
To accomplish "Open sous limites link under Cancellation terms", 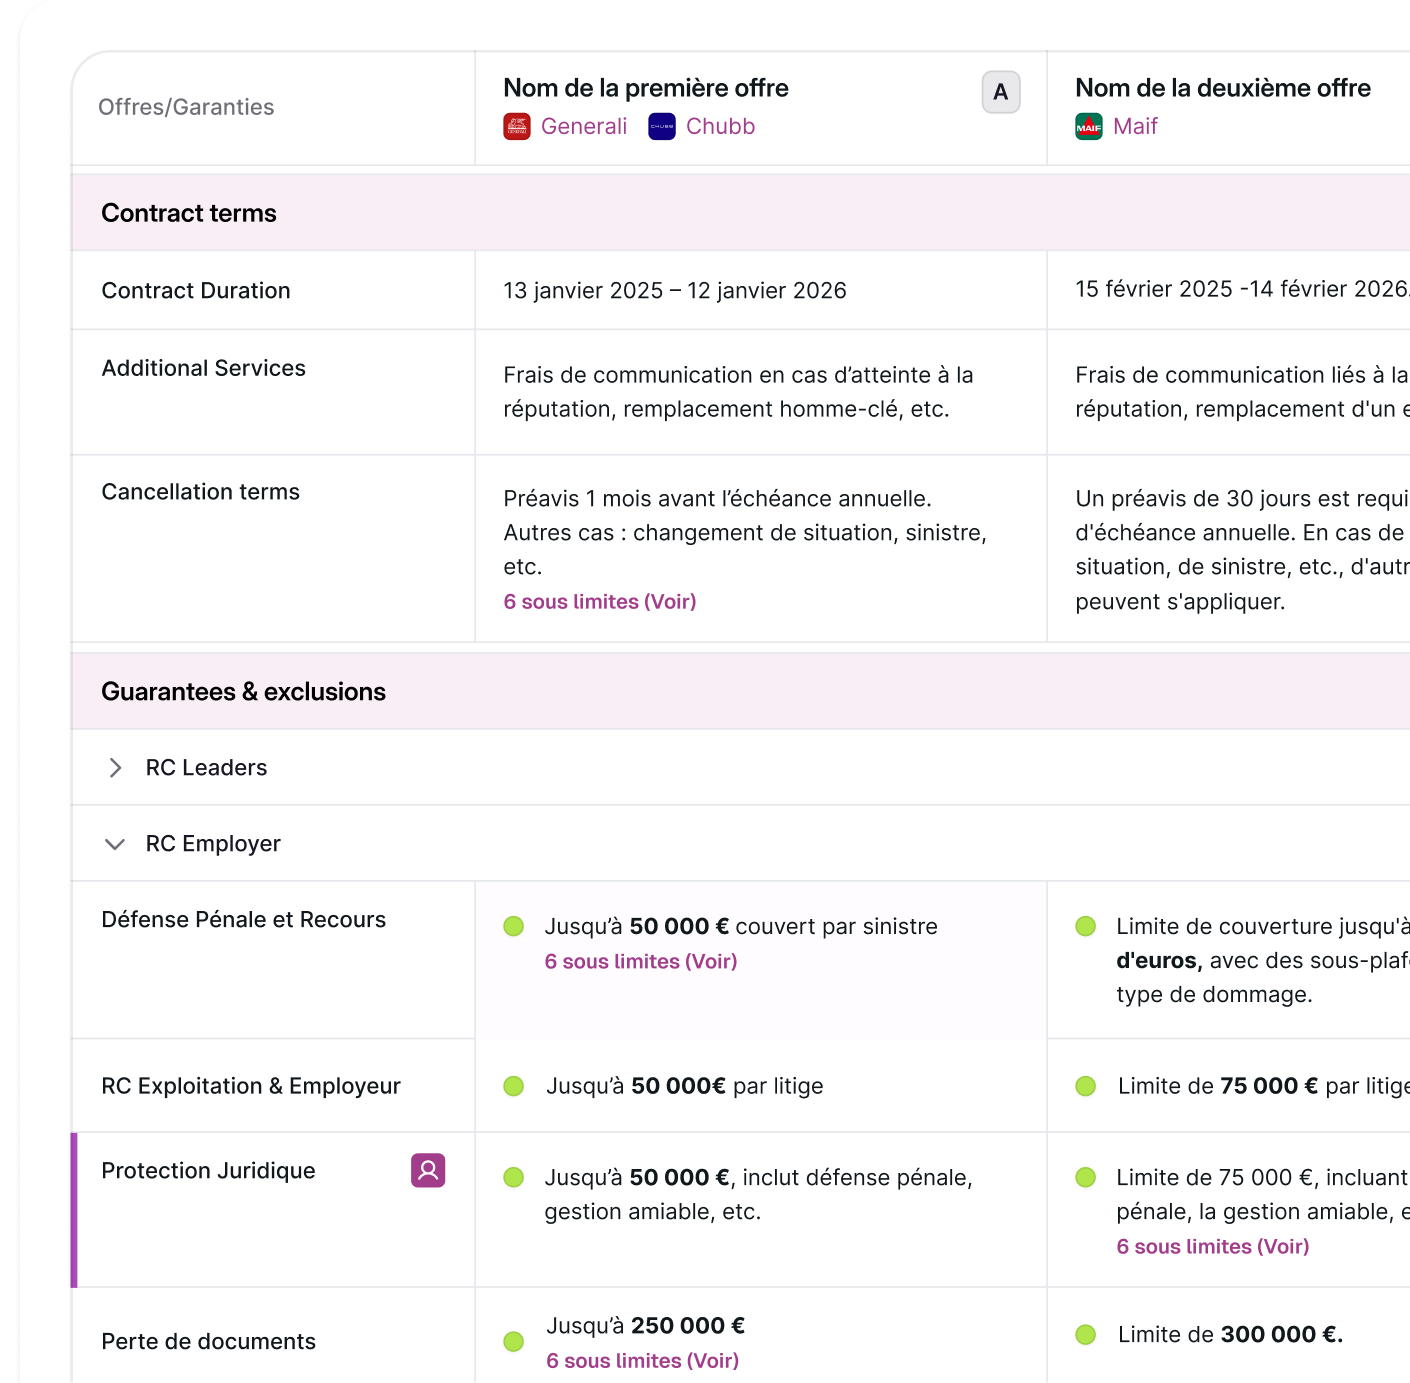I will 600,601.
